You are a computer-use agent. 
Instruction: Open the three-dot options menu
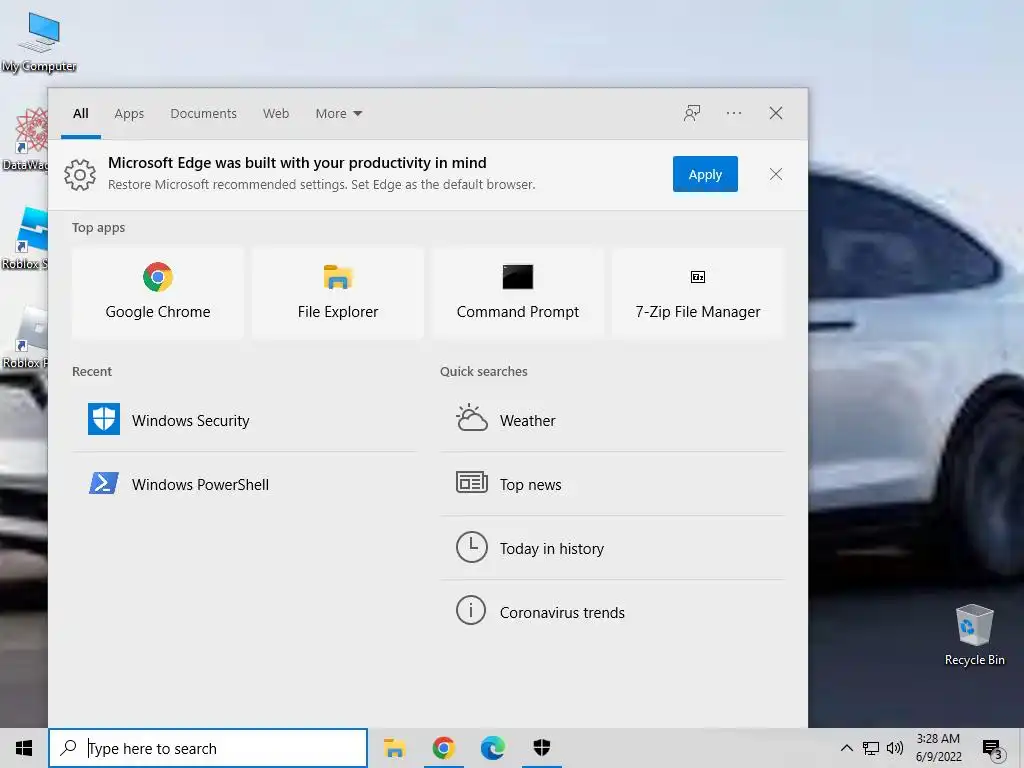click(733, 113)
